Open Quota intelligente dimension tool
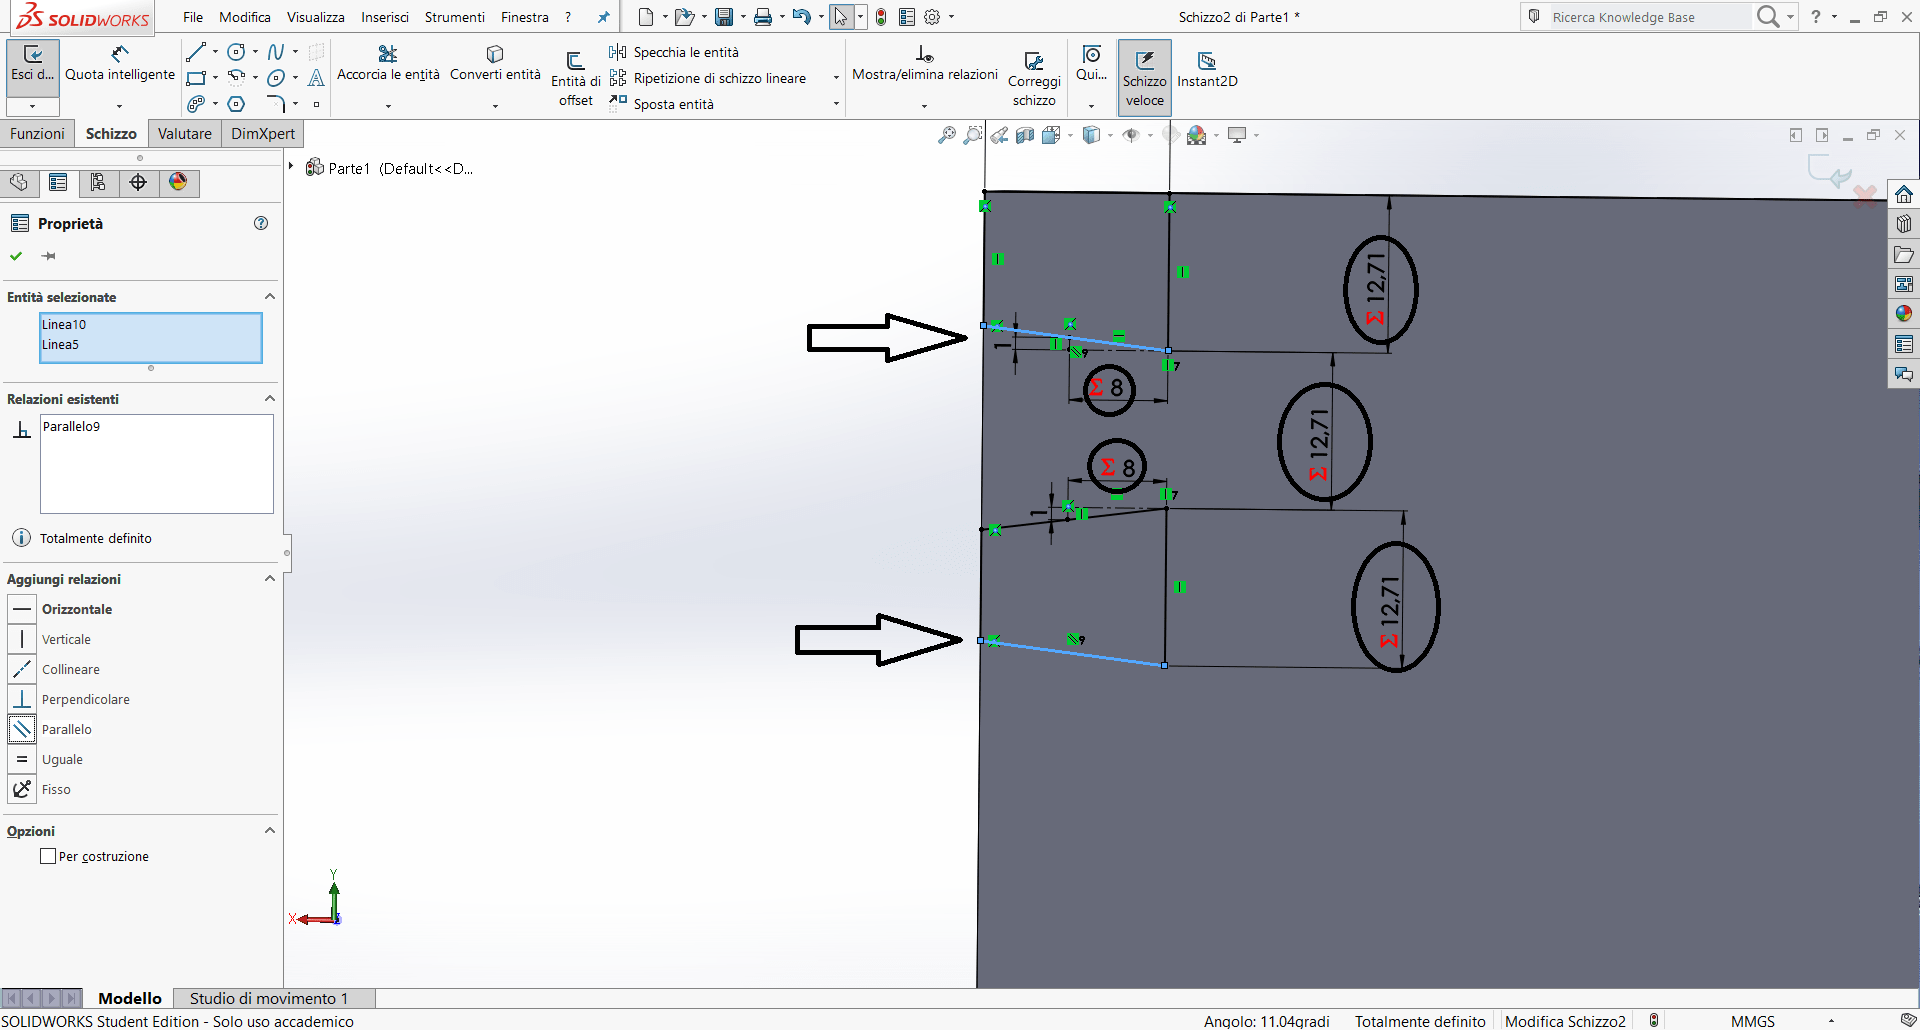 [120, 64]
